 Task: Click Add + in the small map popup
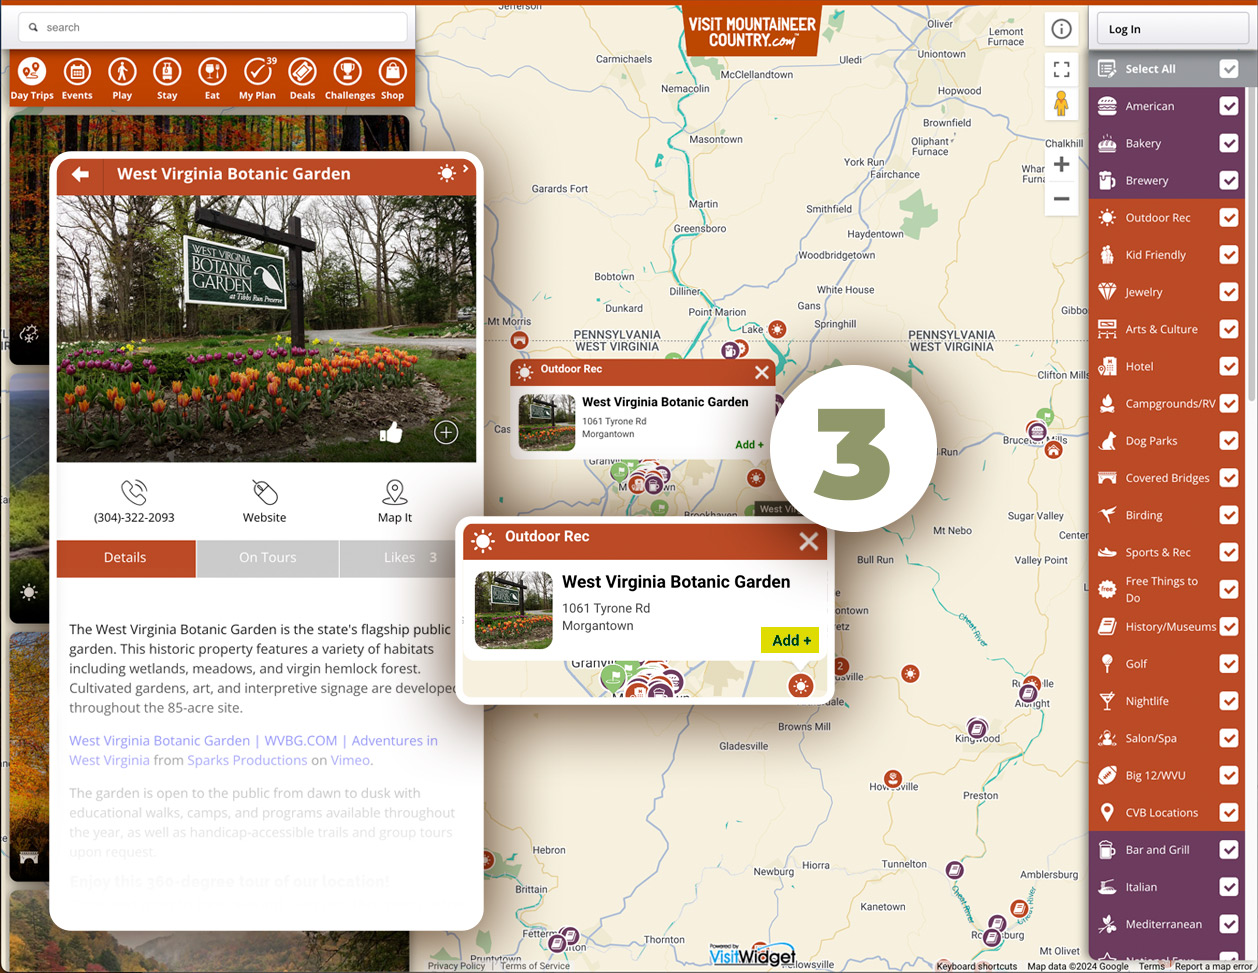click(749, 445)
